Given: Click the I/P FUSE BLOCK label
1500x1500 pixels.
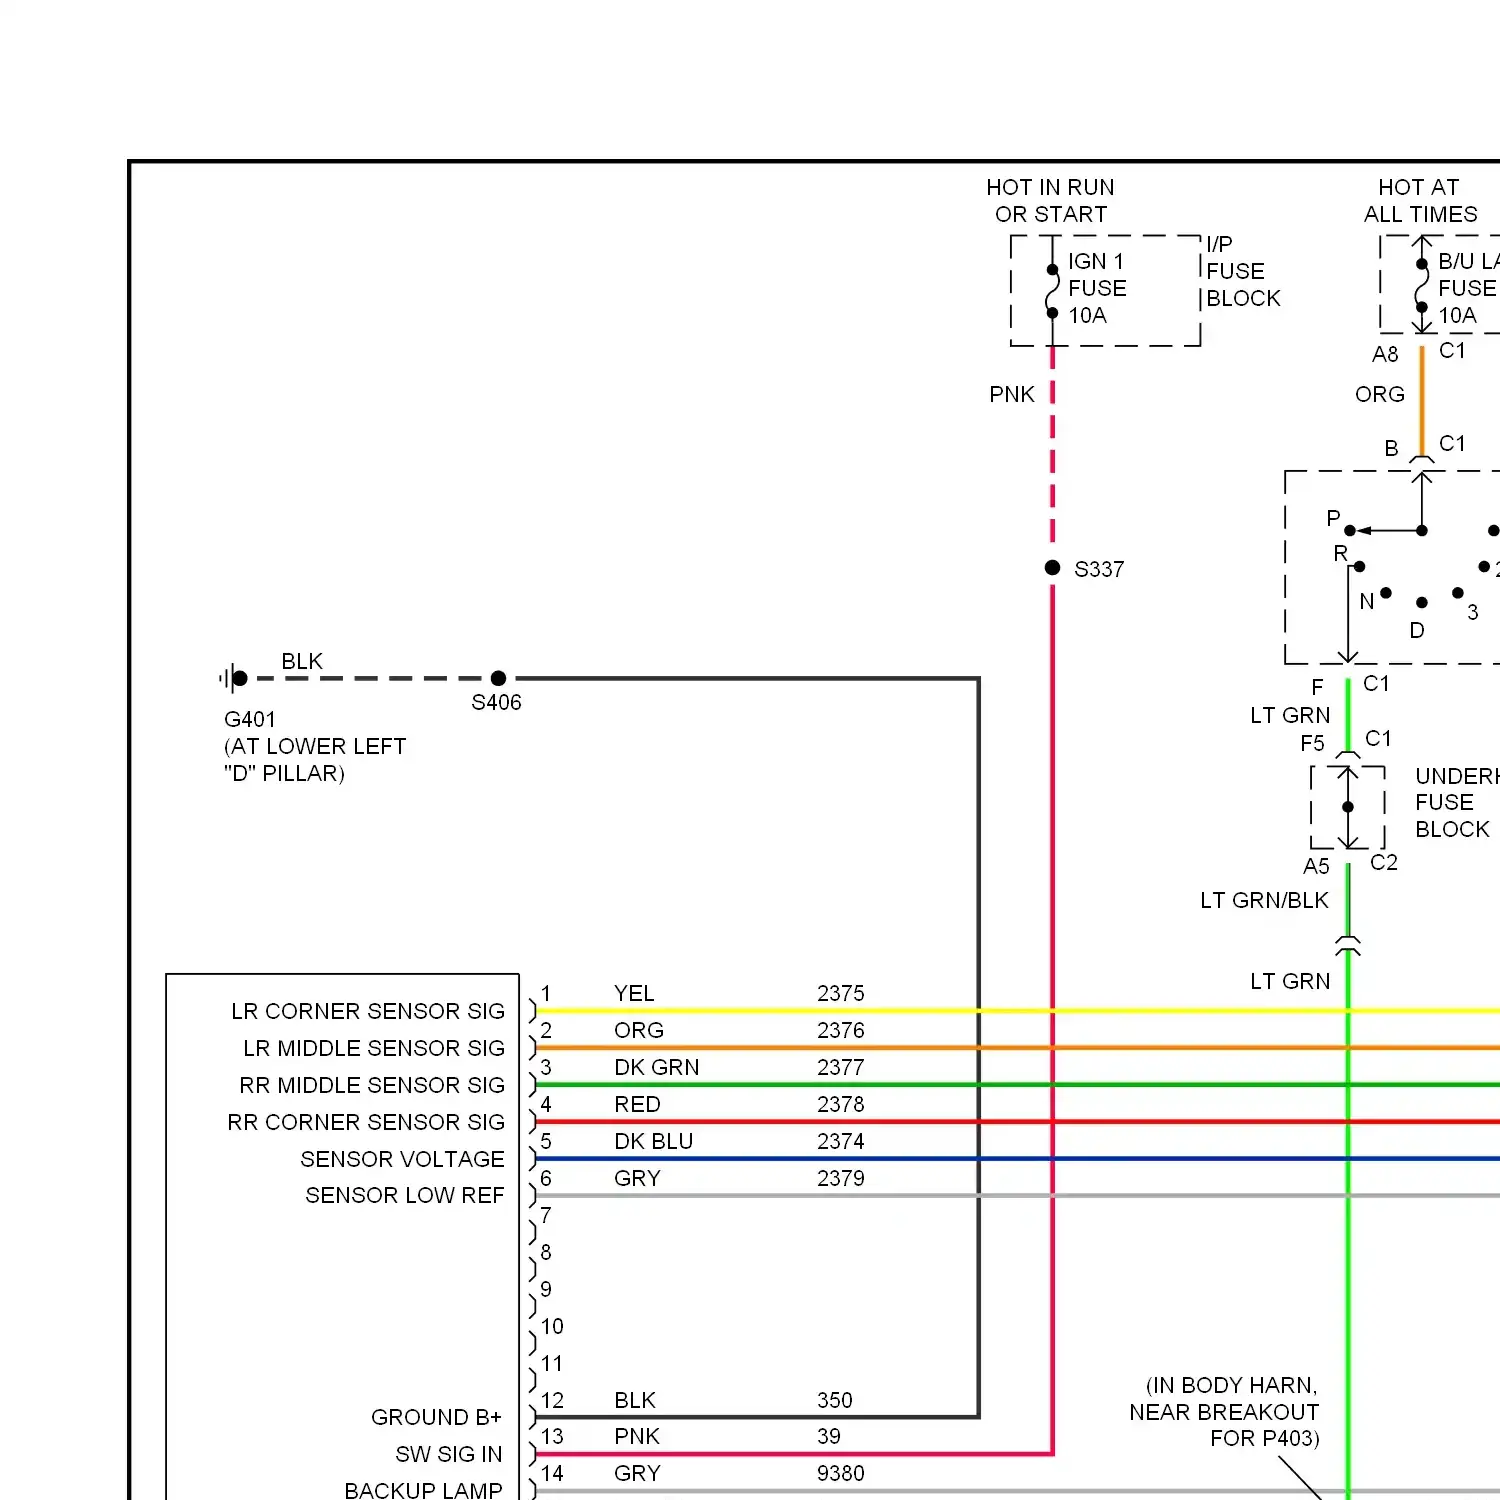Looking at the screenshot, I should tap(1243, 271).
